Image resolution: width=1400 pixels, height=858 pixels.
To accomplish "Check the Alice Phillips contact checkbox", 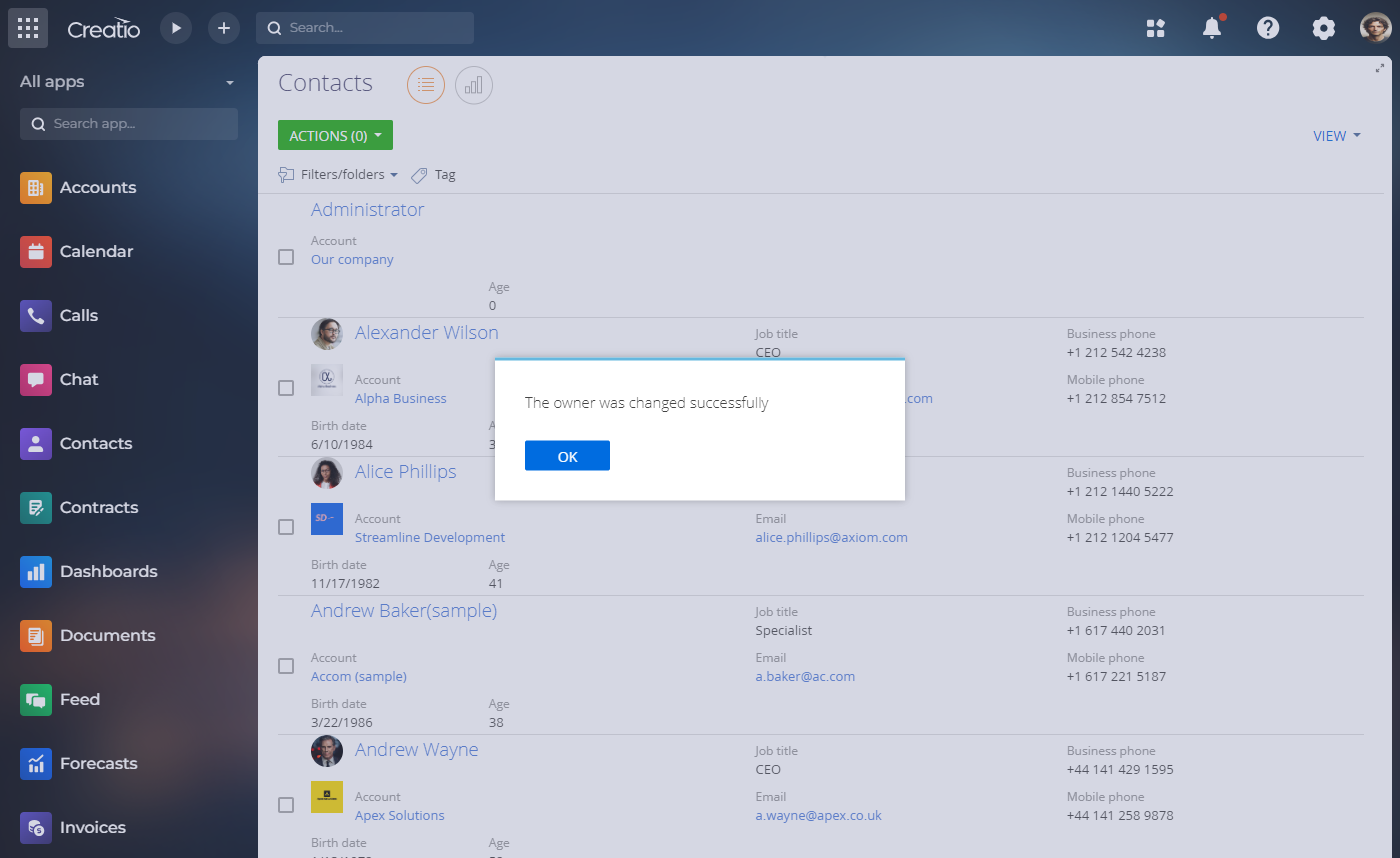I will point(286,527).
